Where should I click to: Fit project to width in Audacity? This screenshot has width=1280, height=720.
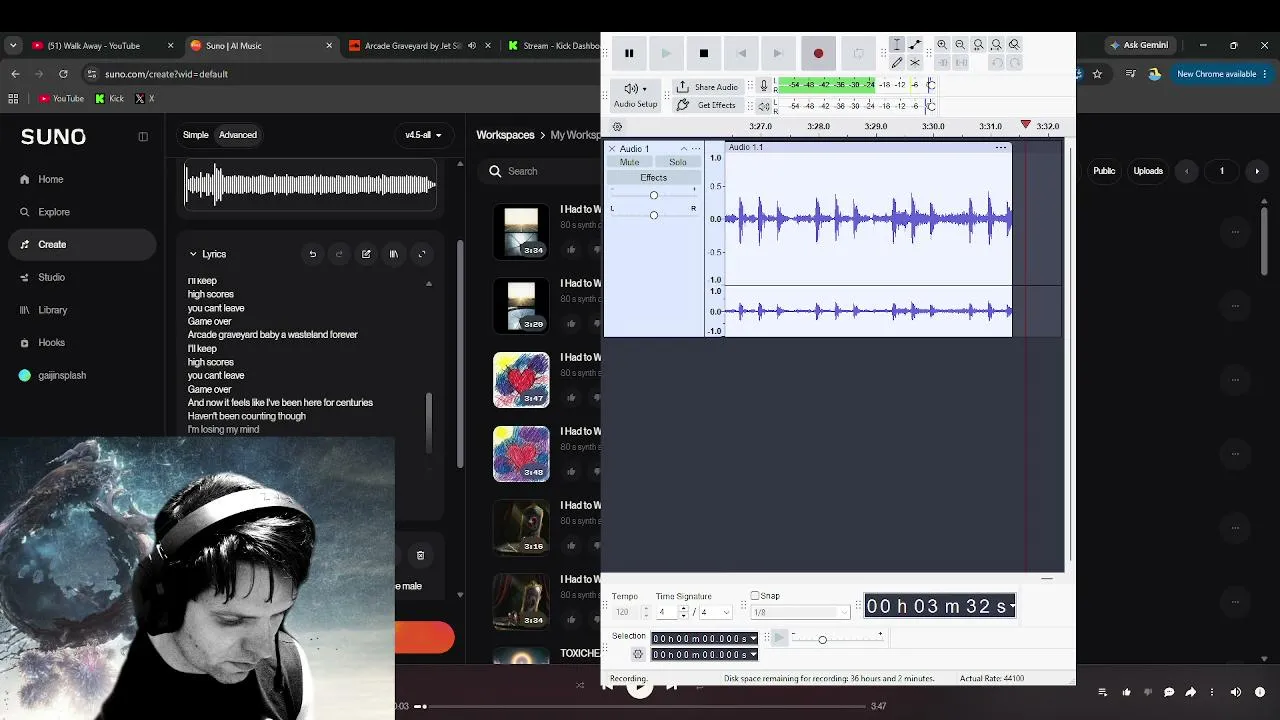996,45
